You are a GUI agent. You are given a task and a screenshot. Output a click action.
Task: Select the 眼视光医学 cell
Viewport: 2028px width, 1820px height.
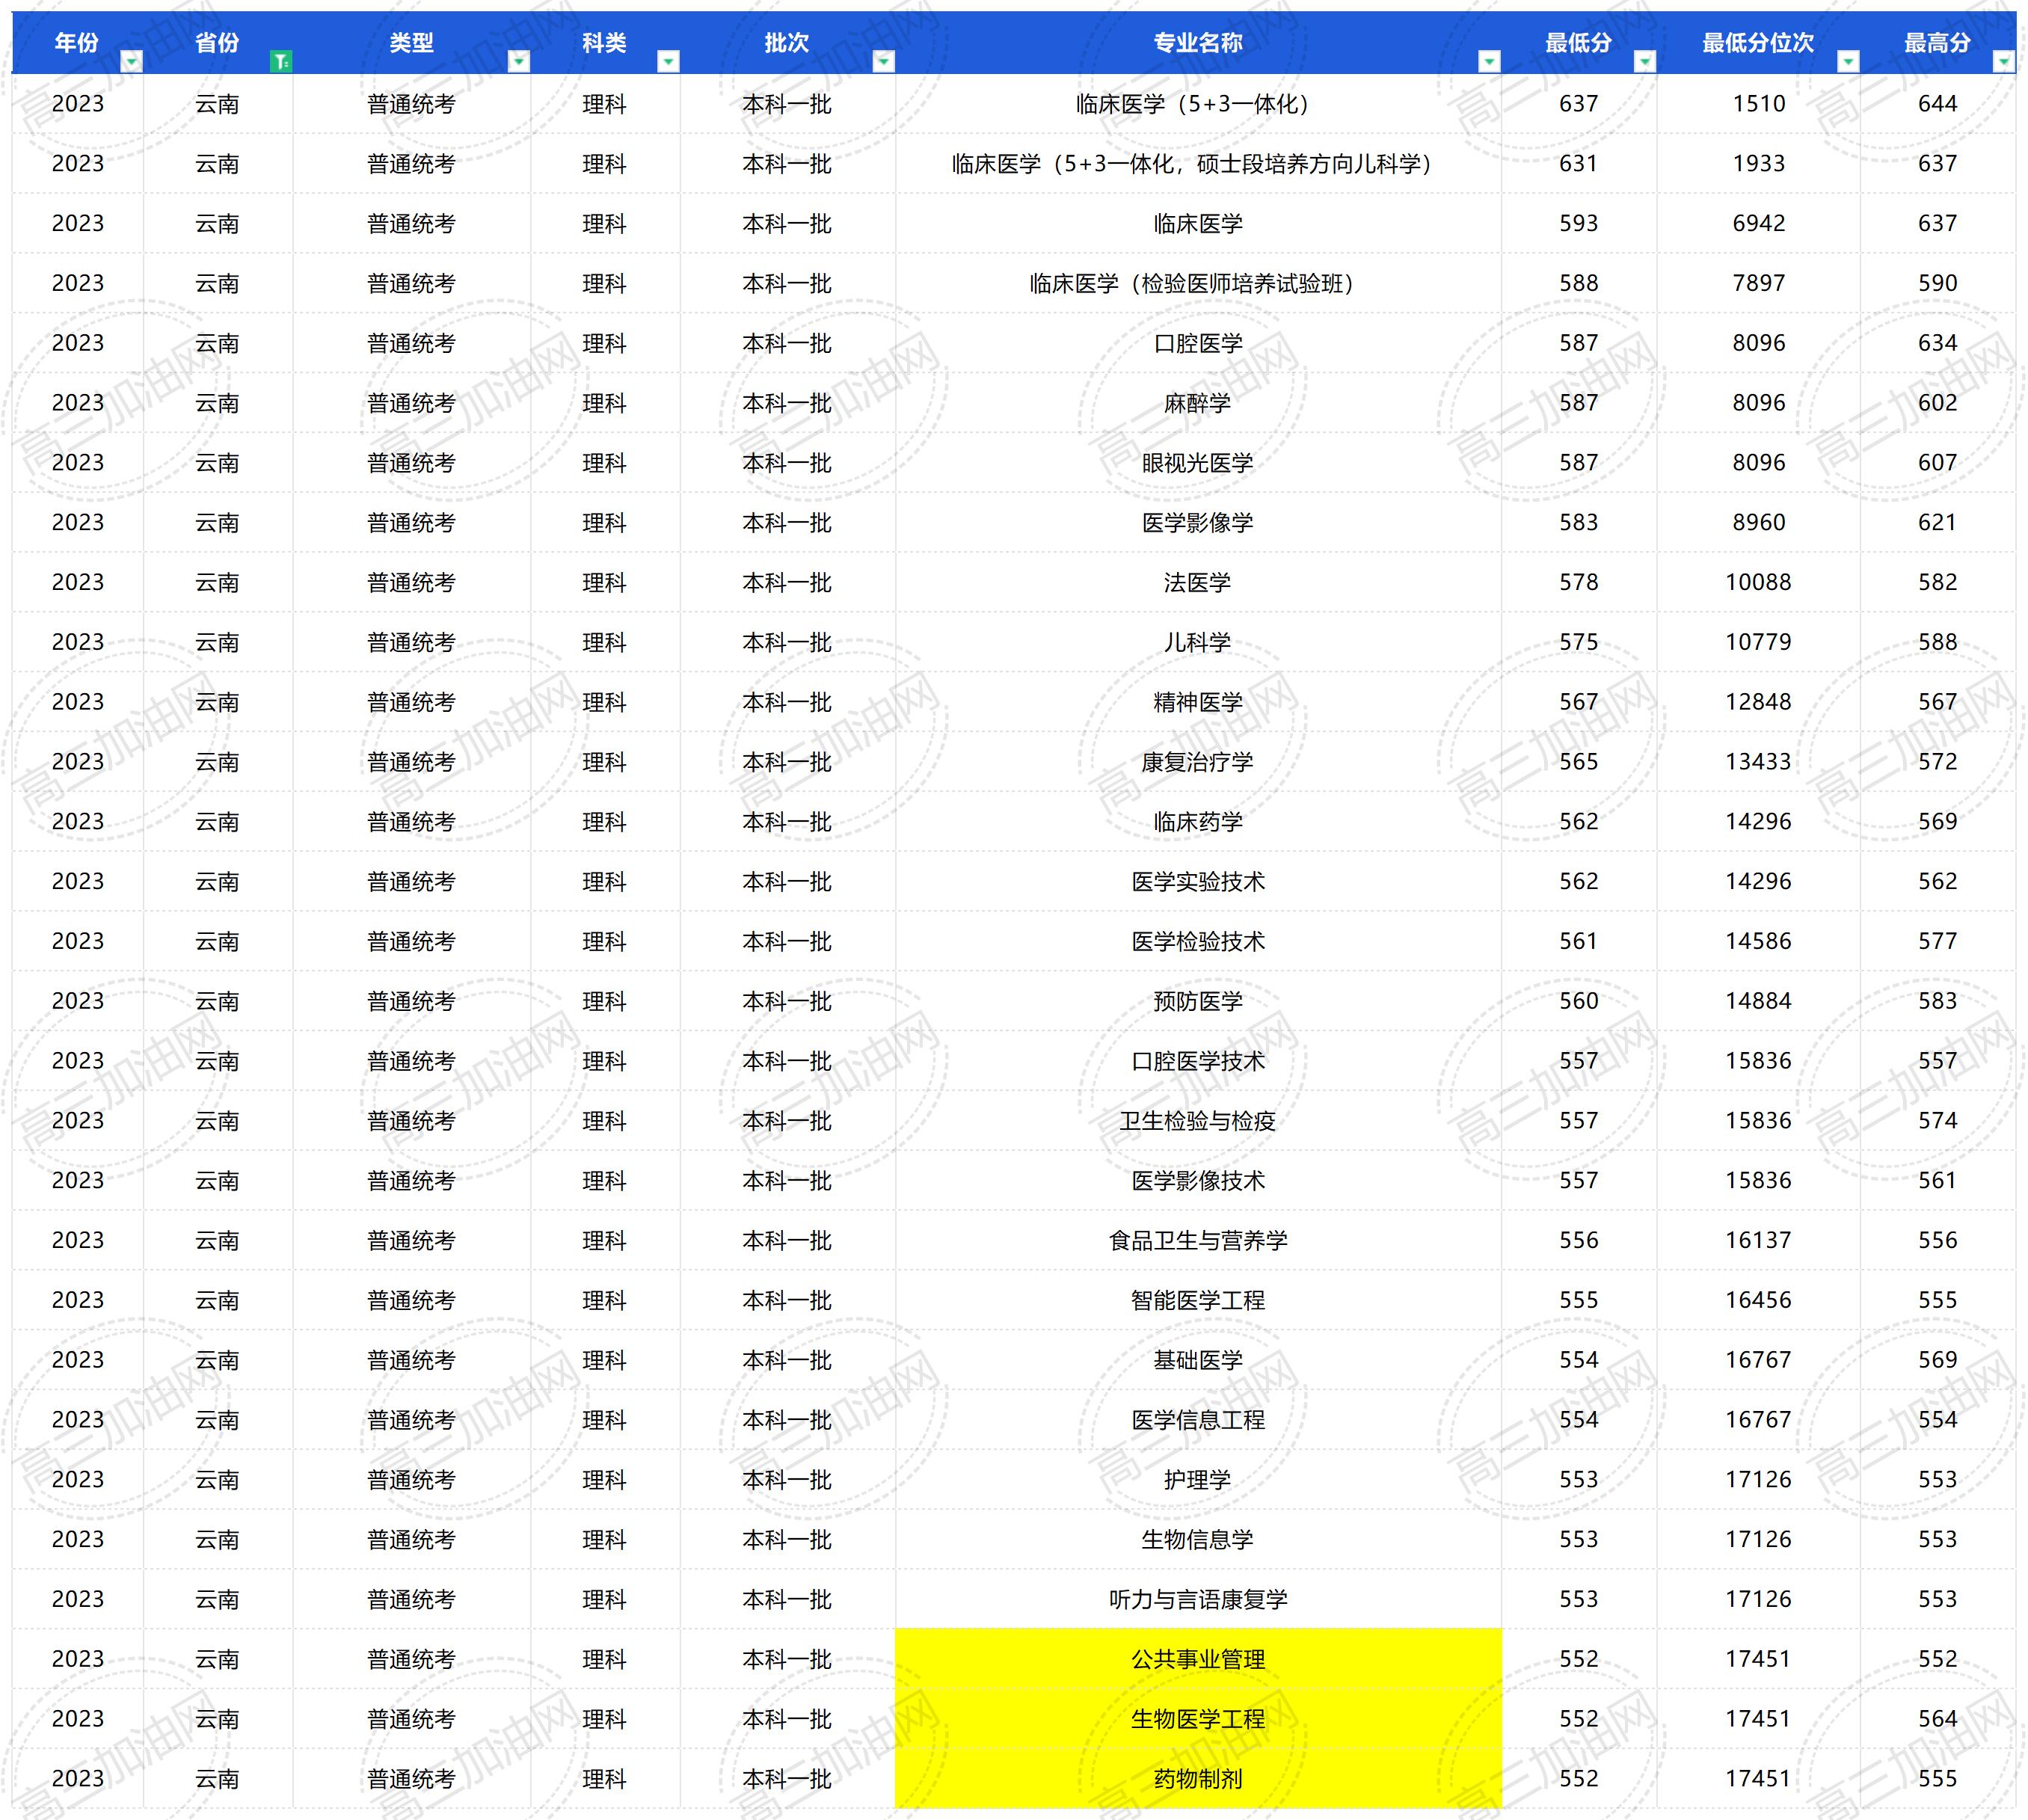point(1198,463)
